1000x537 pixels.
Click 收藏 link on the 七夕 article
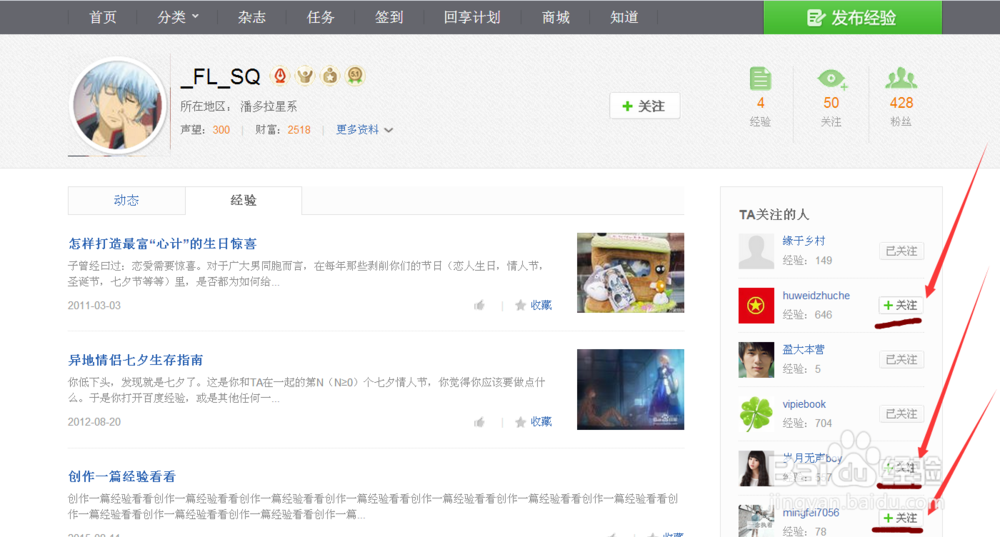(x=541, y=422)
